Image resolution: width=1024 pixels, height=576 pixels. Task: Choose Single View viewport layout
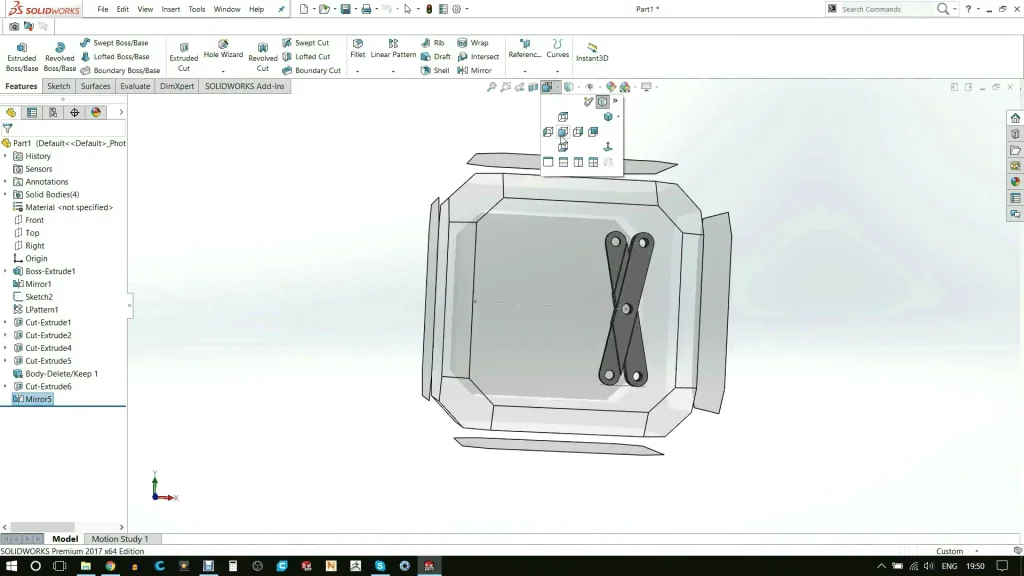tap(548, 162)
